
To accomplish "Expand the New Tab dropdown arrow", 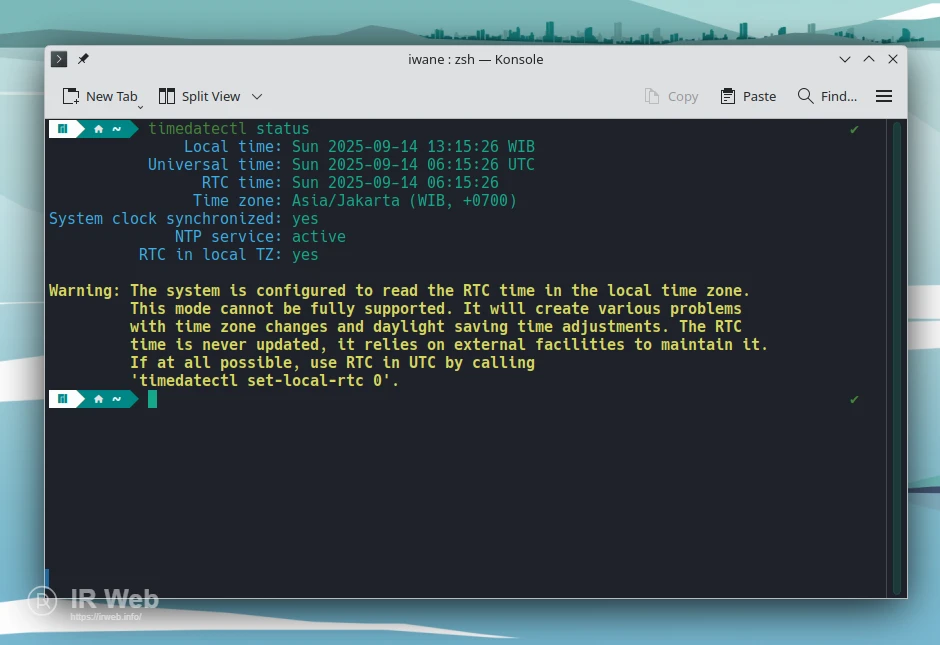I will (140, 105).
